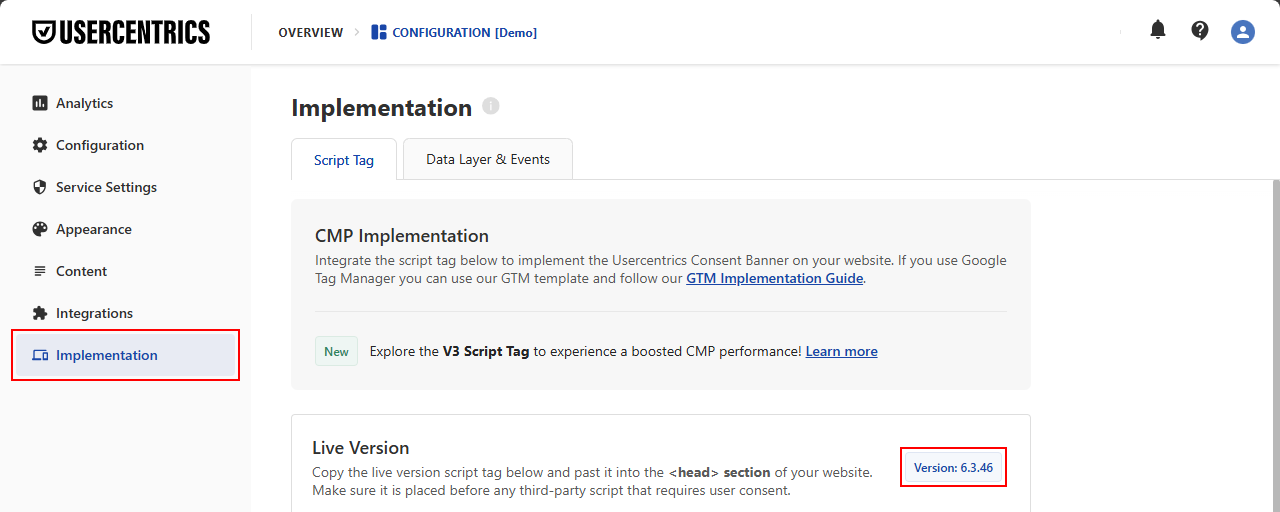Click the Live Version heading
Screen dimensions: 1280x512
[x=361, y=448]
